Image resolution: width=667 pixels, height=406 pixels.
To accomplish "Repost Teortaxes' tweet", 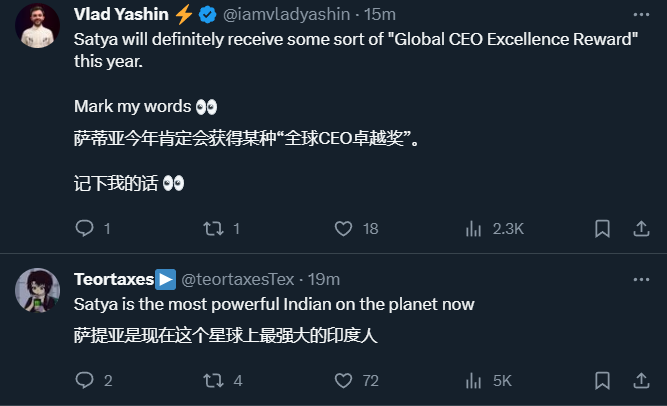I will pos(214,380).
